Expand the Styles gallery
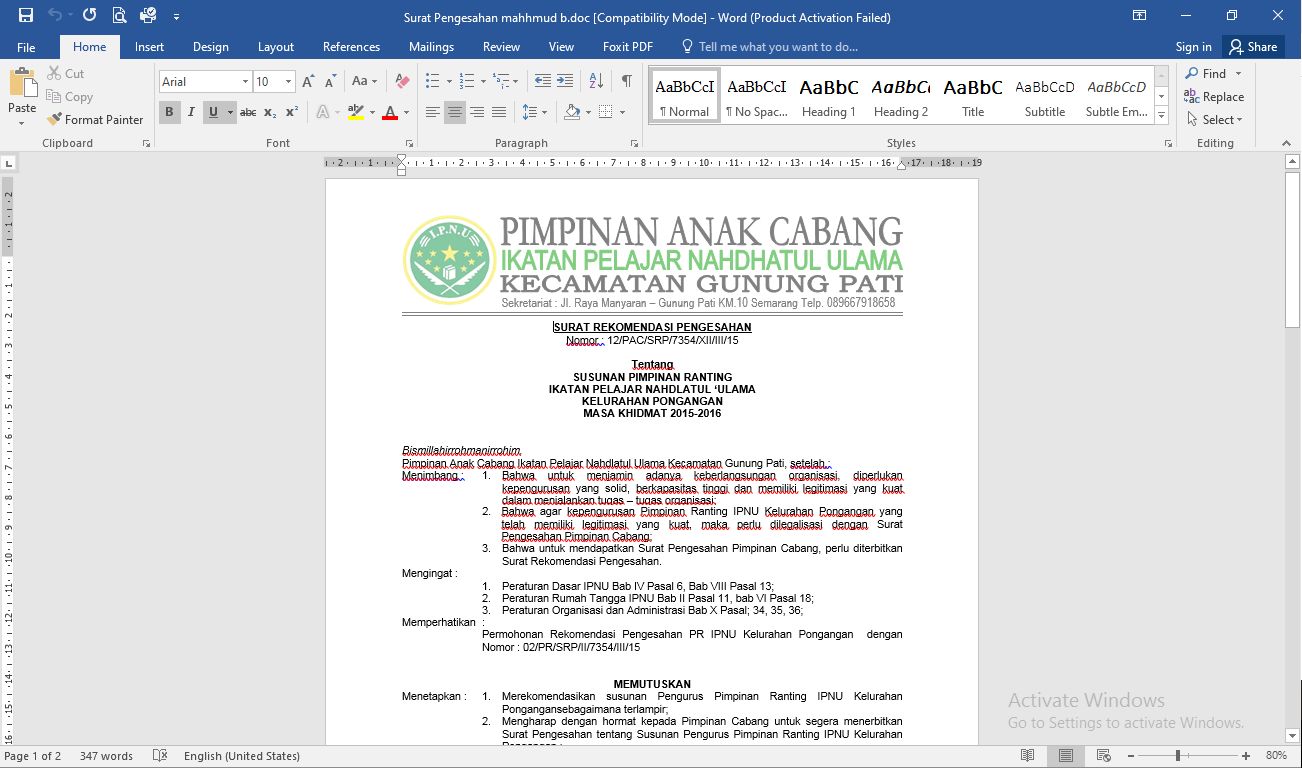Image resolution: width=1302 pixels, height=768 pixels. tap(1161, 117)
